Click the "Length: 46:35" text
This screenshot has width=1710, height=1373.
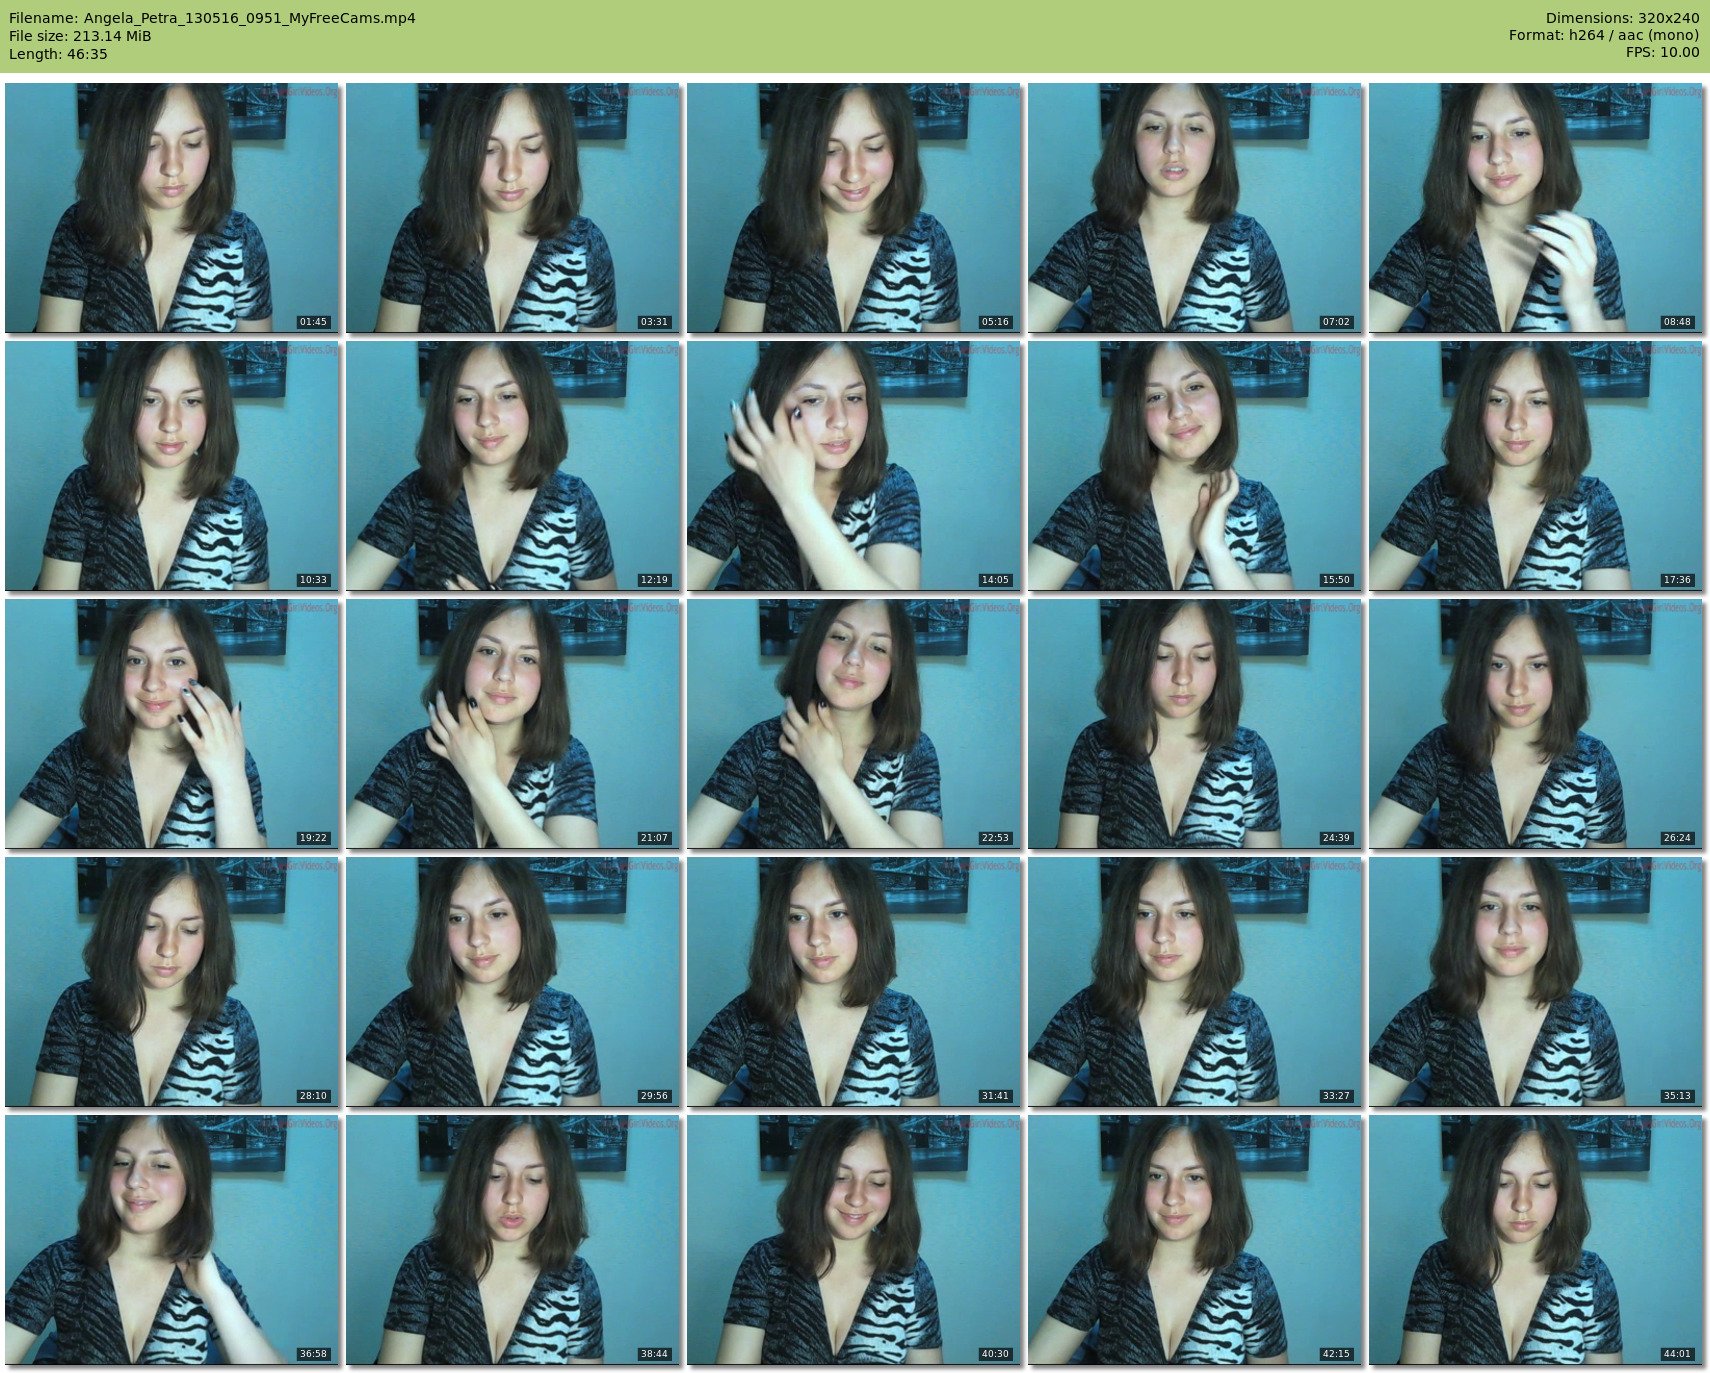(58, 54)
